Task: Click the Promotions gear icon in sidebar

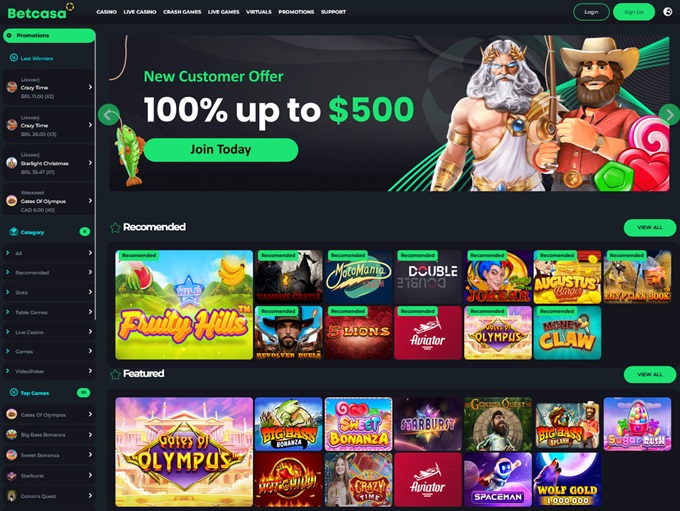Action: click(10, 36)
